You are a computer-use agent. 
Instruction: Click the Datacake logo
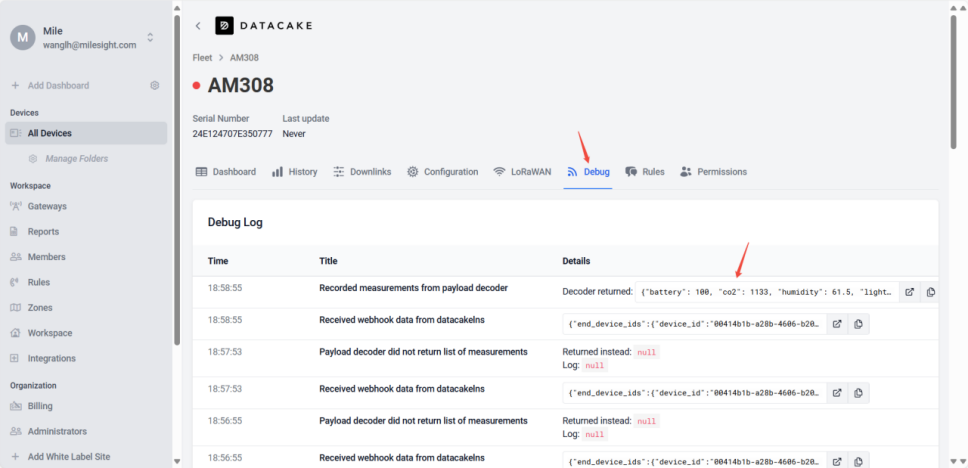click(264, 25)
